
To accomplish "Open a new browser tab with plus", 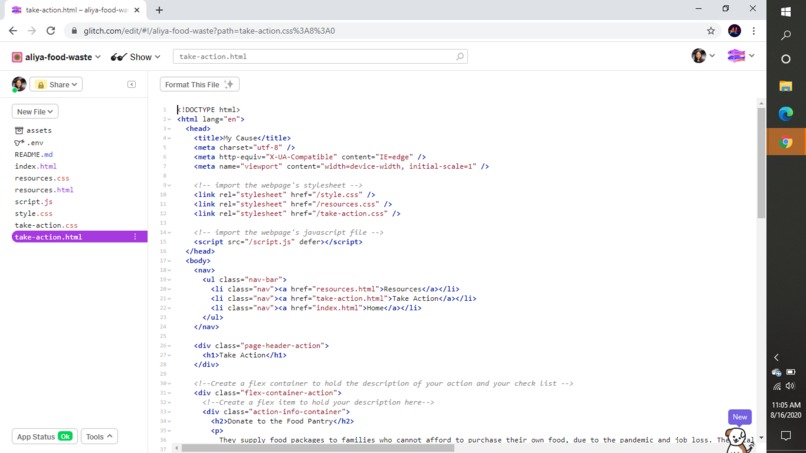I will tap(159, 10).
